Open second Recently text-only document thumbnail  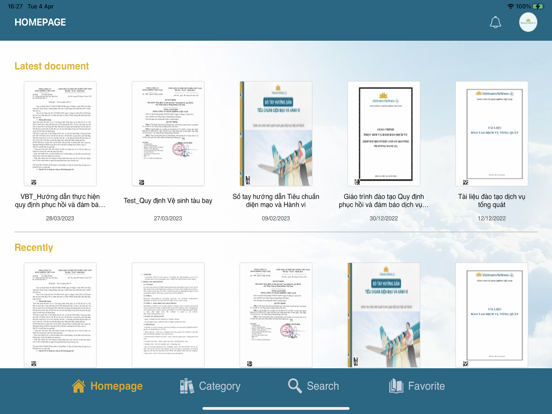168,315
